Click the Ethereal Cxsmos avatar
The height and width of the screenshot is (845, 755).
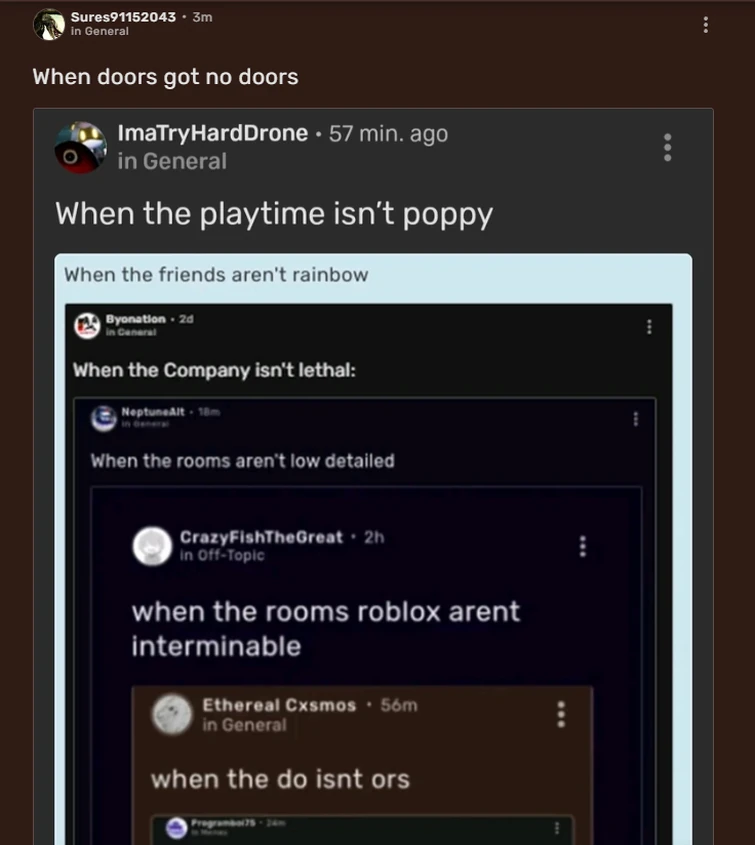(172, 715)
